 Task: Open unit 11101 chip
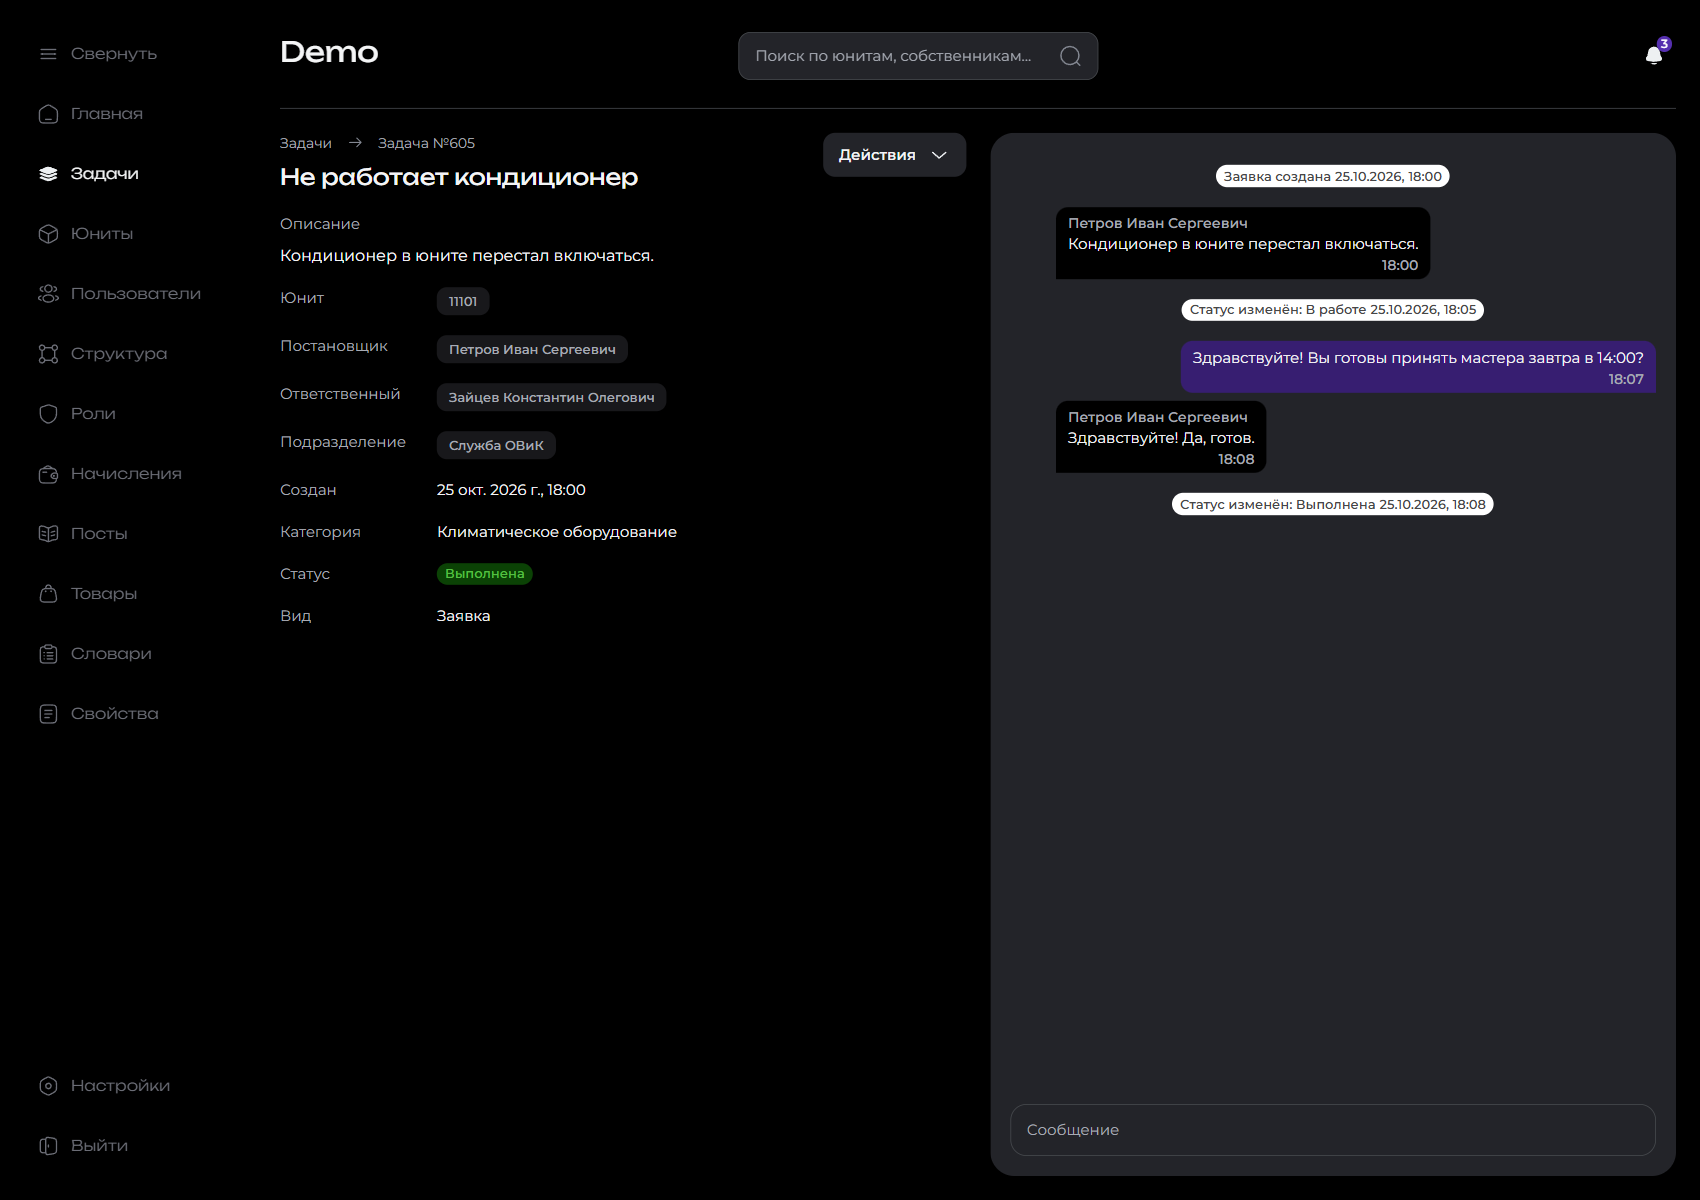click(x=463, y=301)
